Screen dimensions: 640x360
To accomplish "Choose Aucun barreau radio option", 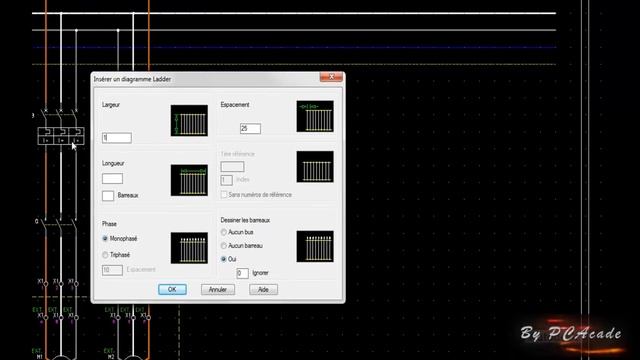I will tap(224, 246).
